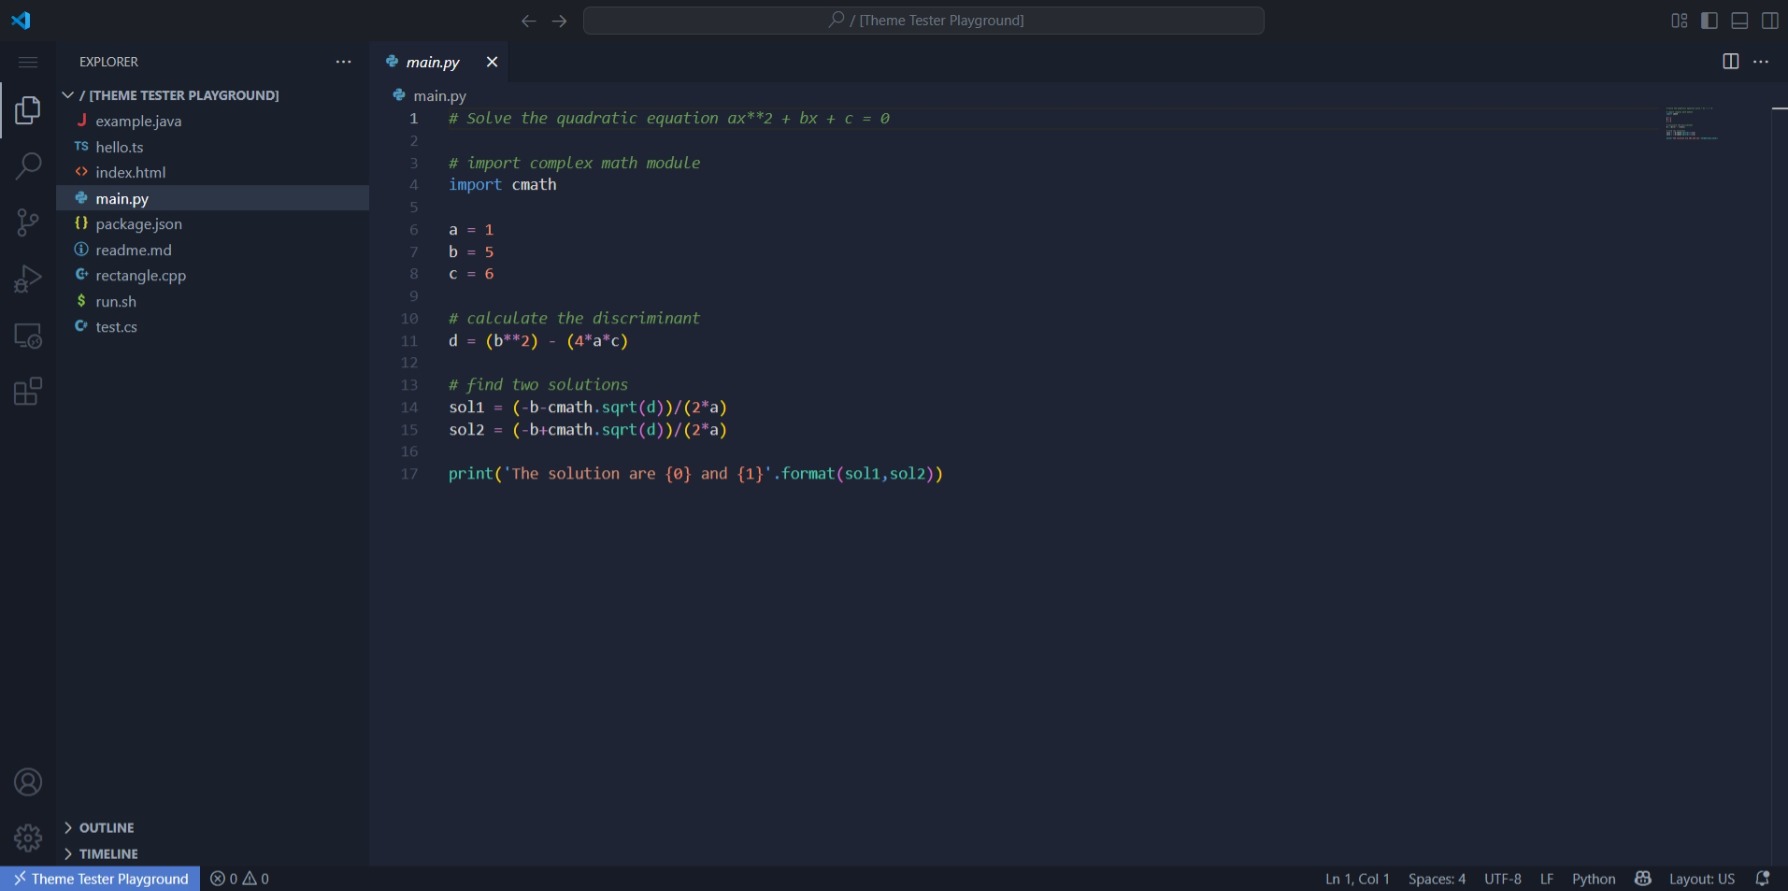Click the minimap code overview

[x=1690, y=123]
